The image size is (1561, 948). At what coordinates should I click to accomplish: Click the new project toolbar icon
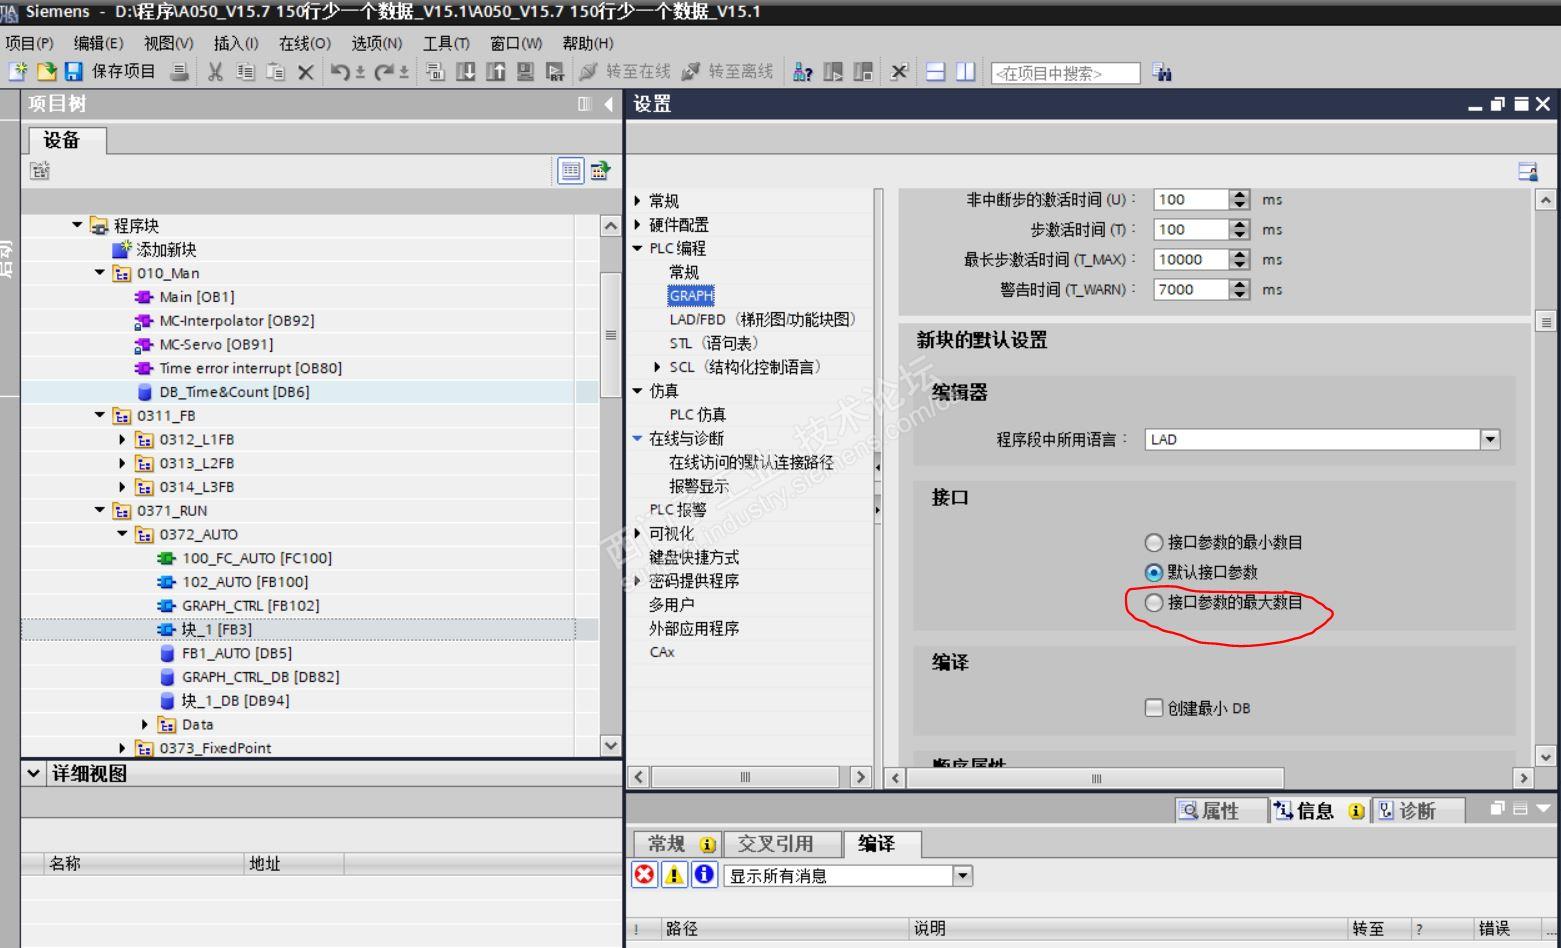pyautogui.click(x=17, y=72)
